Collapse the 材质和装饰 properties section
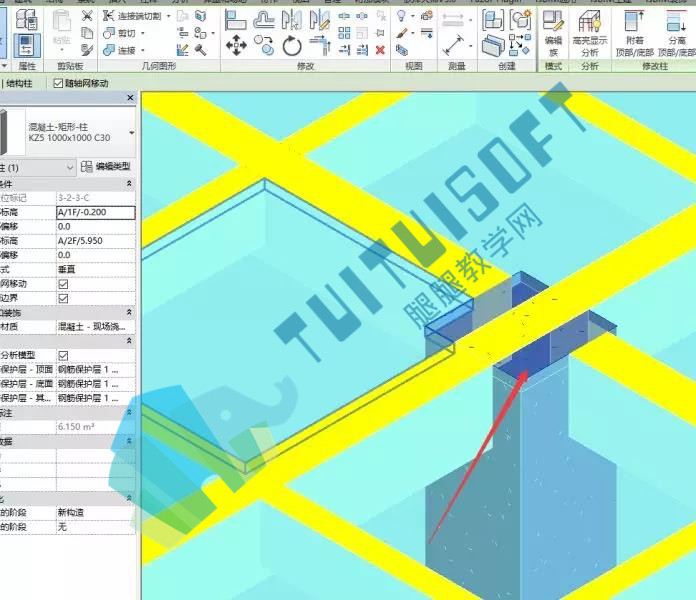Viewport: 696px width, 600px height. 129,312
